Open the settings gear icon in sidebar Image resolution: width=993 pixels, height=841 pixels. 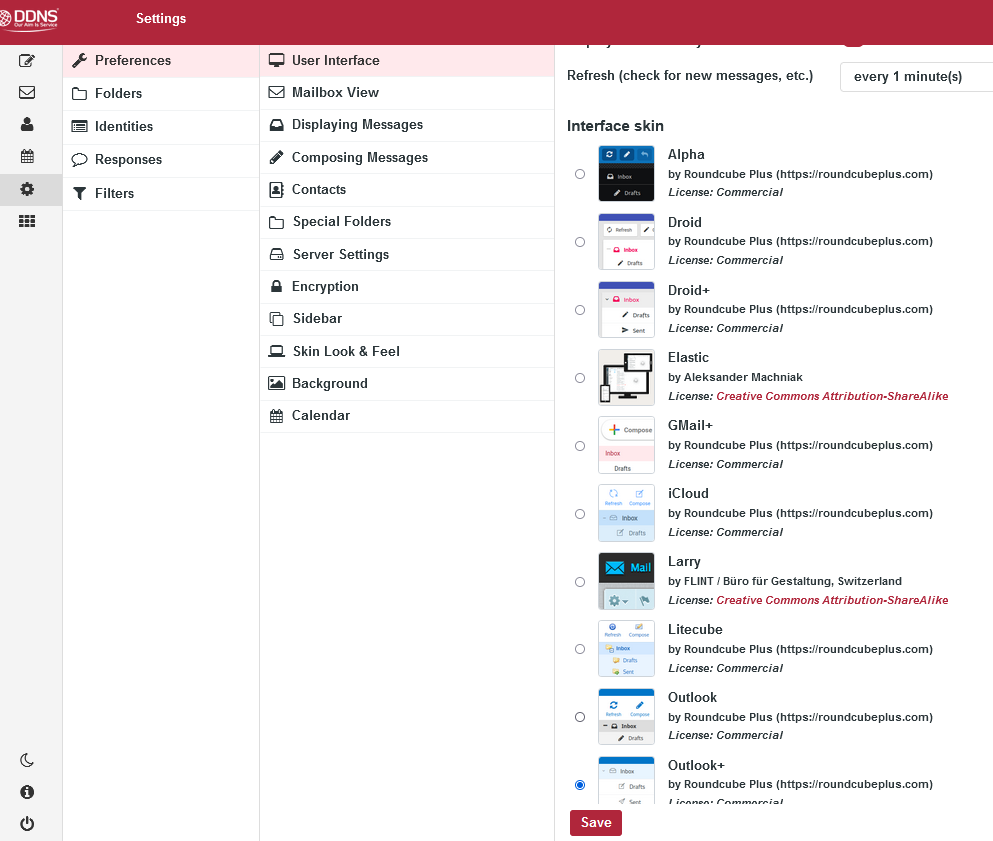[x=27, y=189]
